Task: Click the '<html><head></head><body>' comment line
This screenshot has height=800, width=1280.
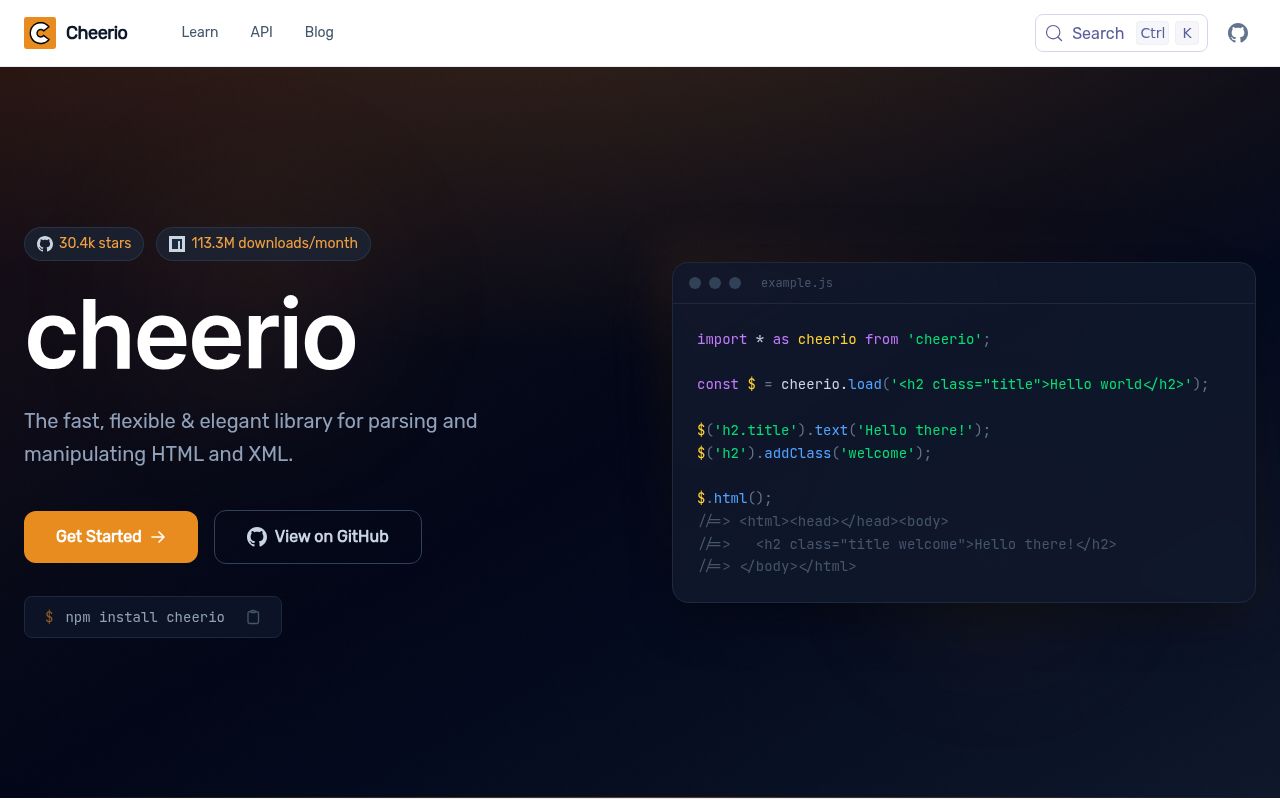Action: click(x=823, y=521)
